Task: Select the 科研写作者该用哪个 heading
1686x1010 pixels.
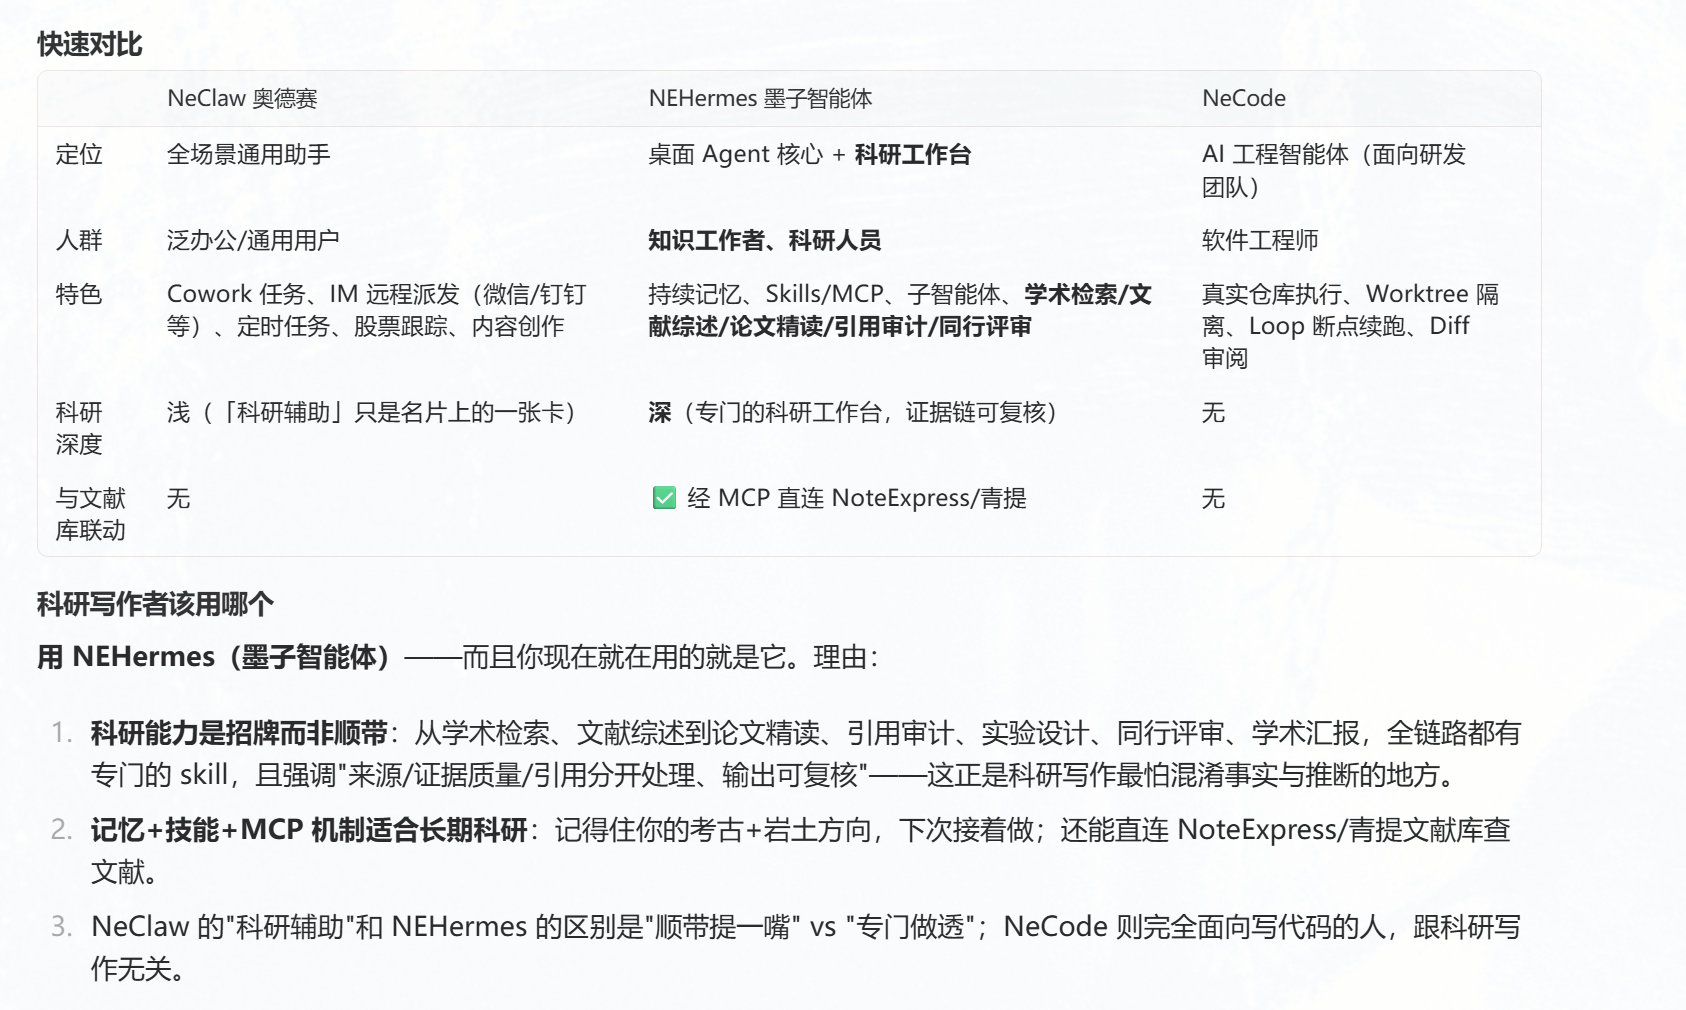Action: (x=155, y=604)
